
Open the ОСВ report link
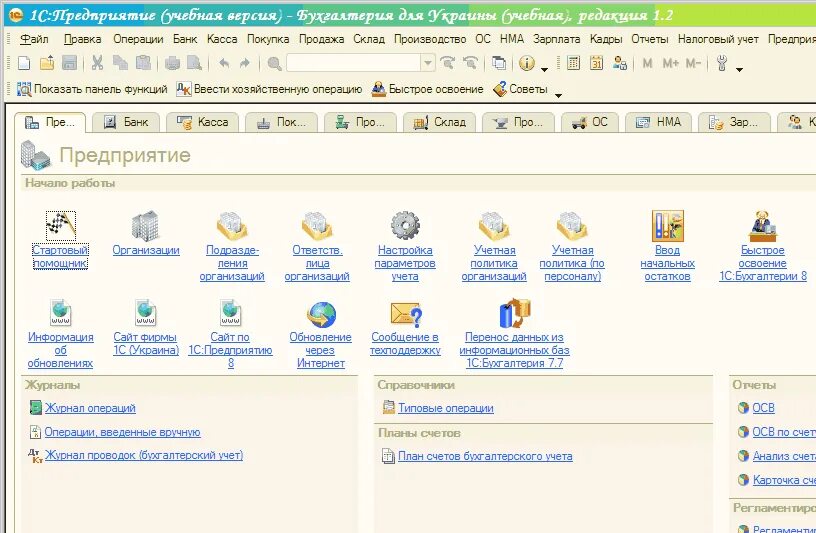click(763, 408)
